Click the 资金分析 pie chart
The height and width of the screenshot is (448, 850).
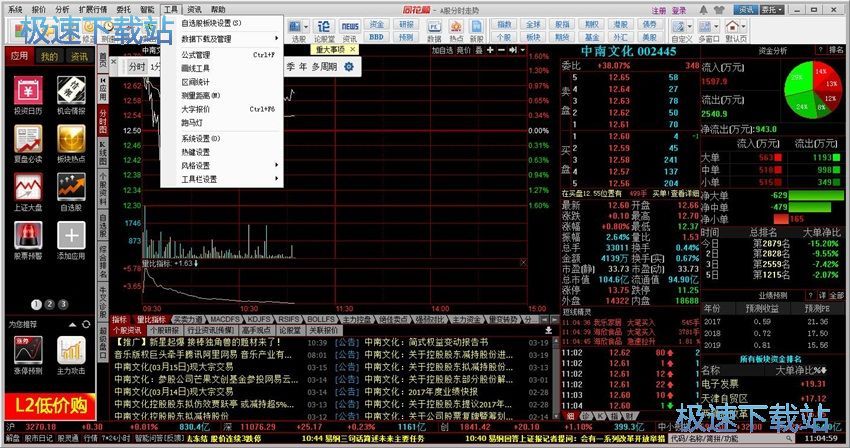click(x=813, y=89)
